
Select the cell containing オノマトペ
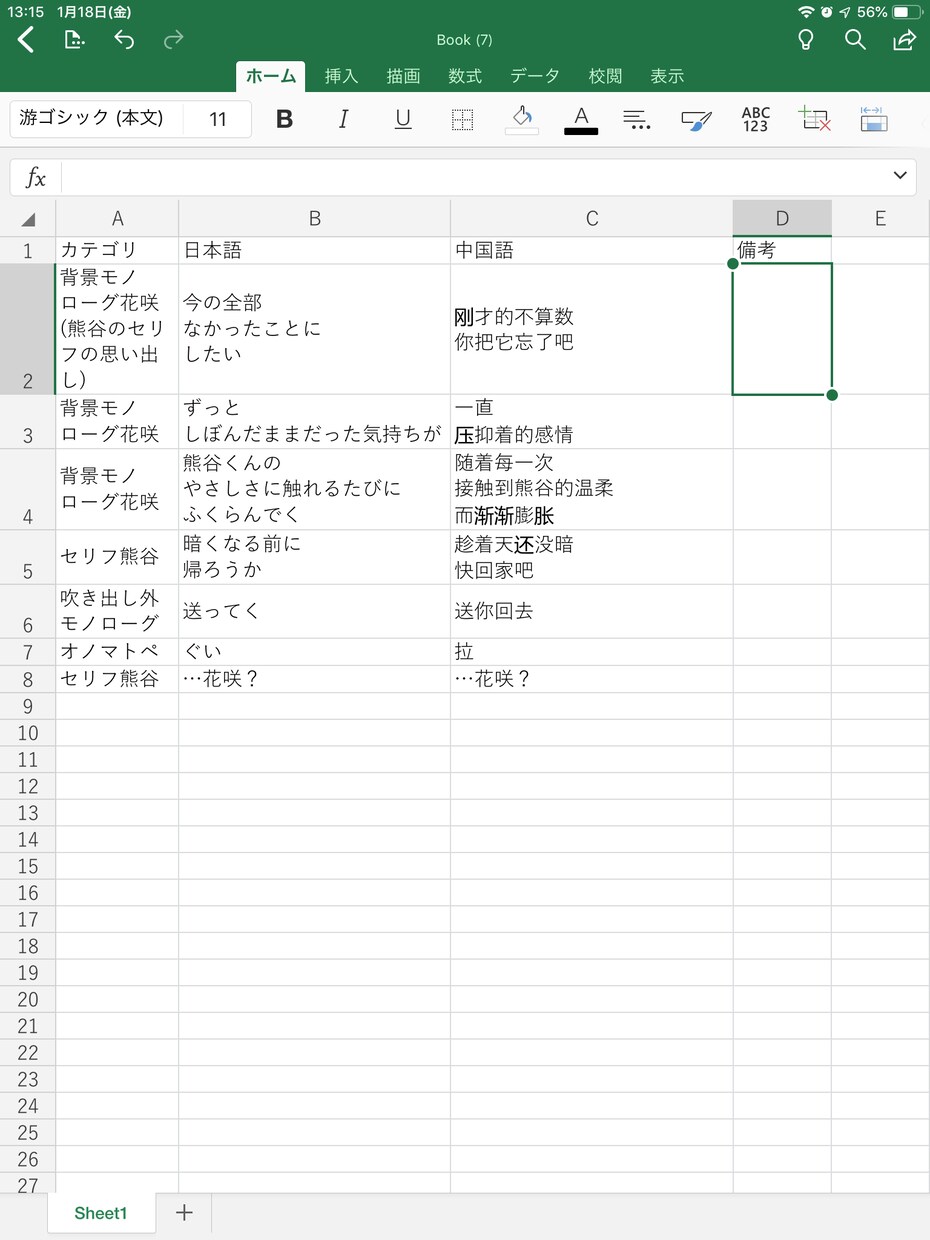[117, 652]
